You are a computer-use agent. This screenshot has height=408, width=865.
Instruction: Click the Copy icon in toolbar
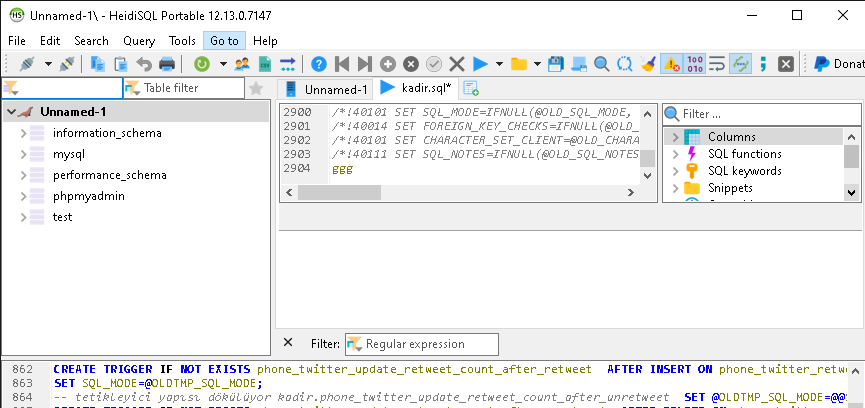pyautogui.click(x=98, y=64)
